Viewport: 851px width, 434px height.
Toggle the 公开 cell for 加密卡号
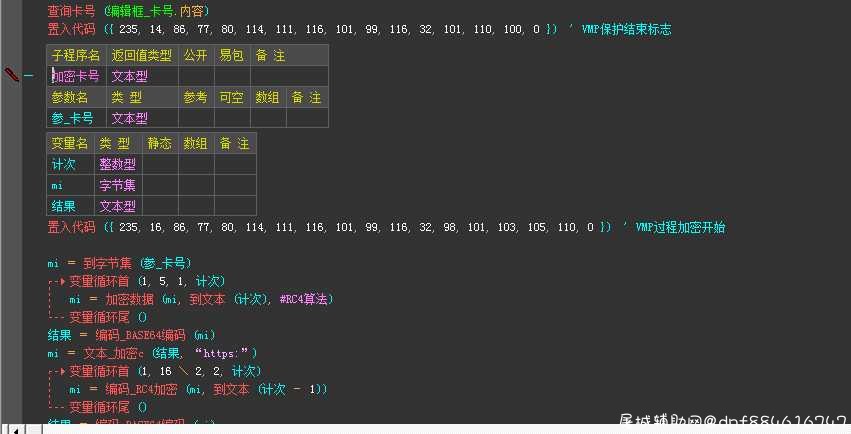click(x=196, y=76)
